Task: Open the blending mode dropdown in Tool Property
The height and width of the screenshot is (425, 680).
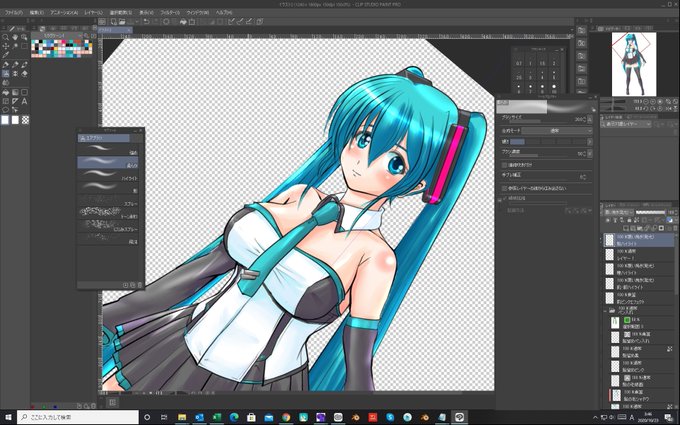Action: pos(557,131)
